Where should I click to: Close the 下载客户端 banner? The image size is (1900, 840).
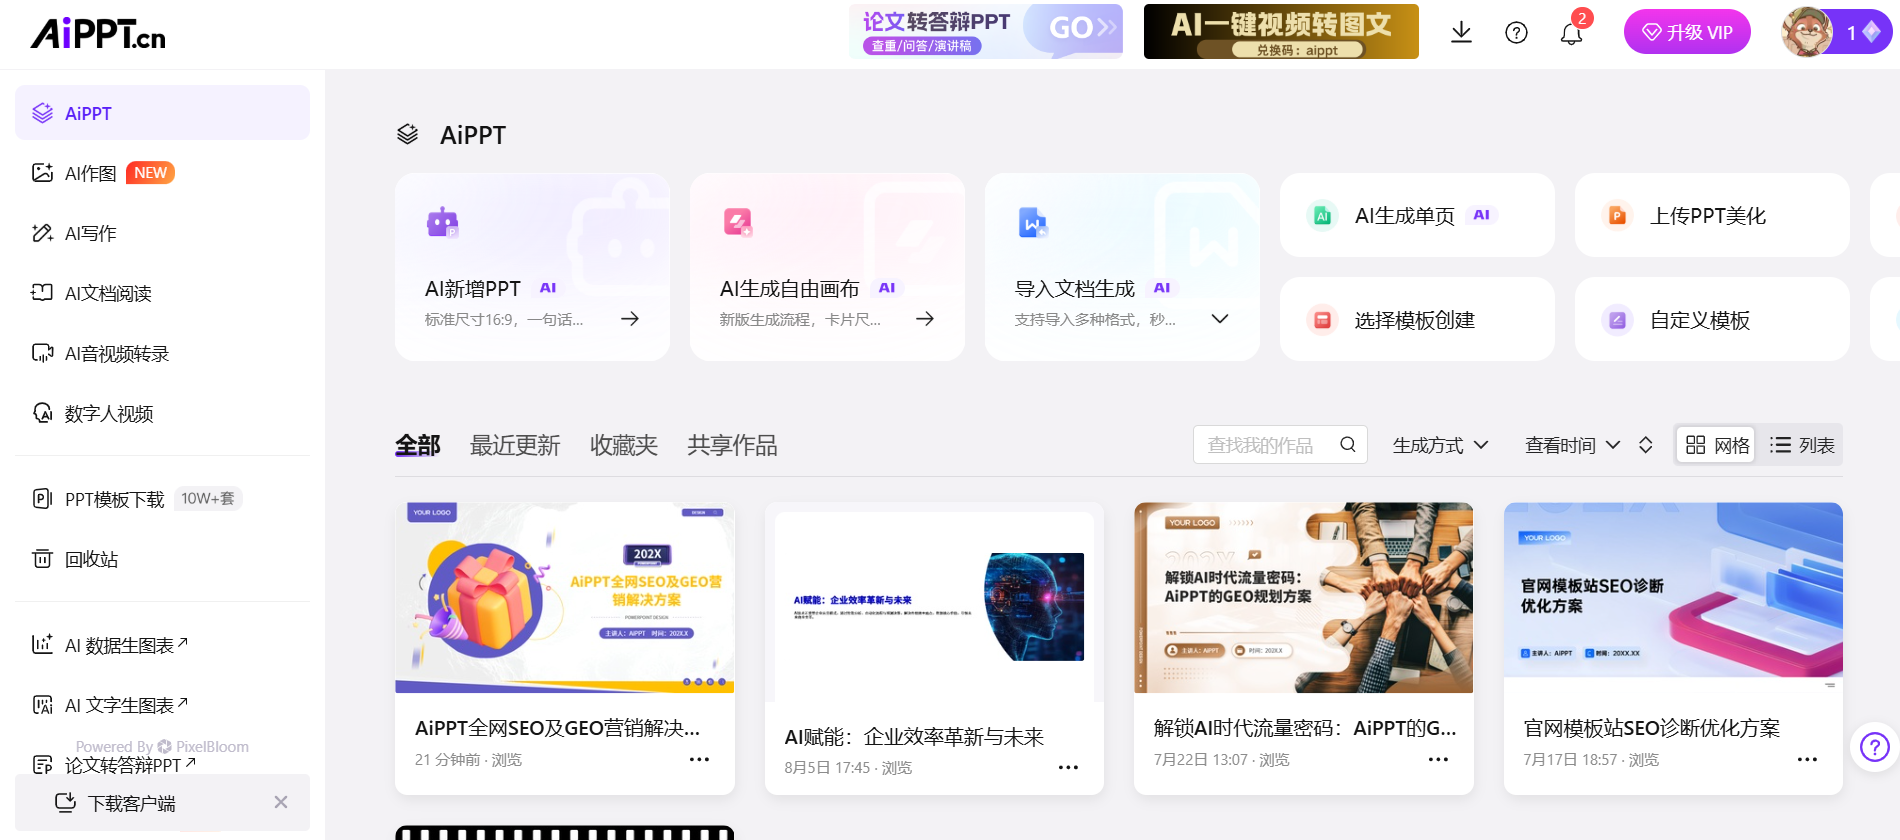point(281,802)
